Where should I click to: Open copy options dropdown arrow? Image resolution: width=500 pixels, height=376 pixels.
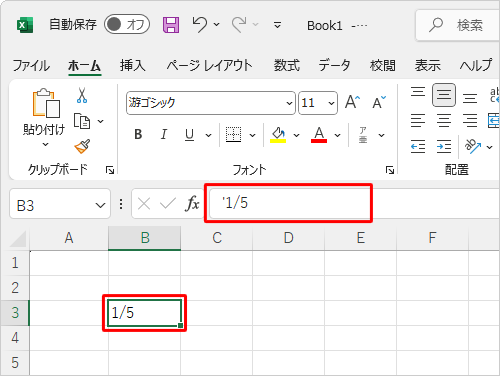pos(101,121)
